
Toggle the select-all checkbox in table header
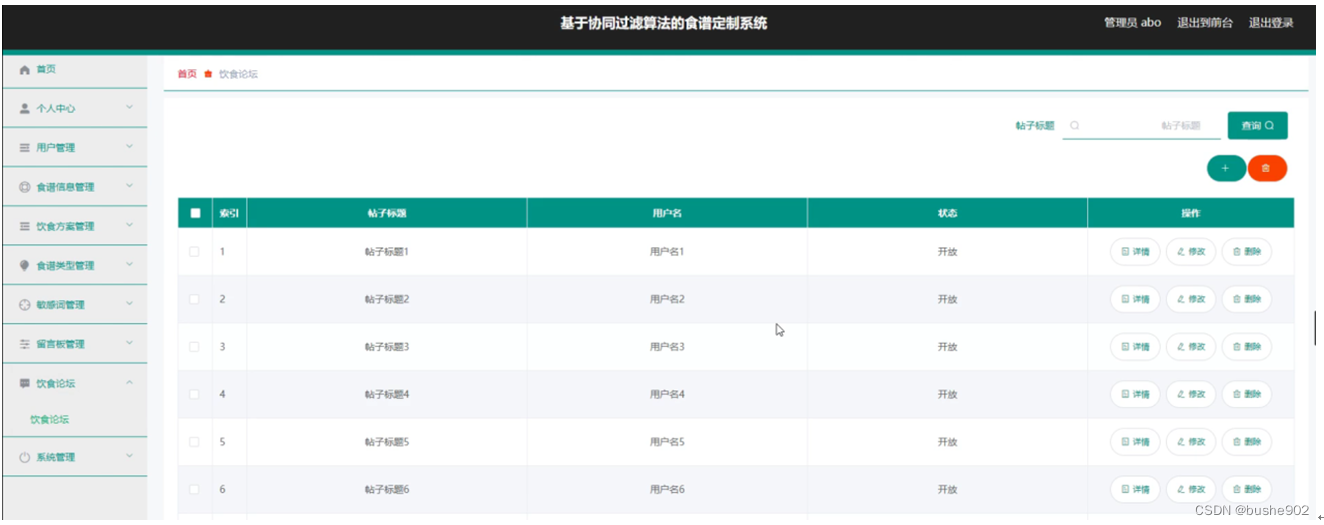point(195,213)
